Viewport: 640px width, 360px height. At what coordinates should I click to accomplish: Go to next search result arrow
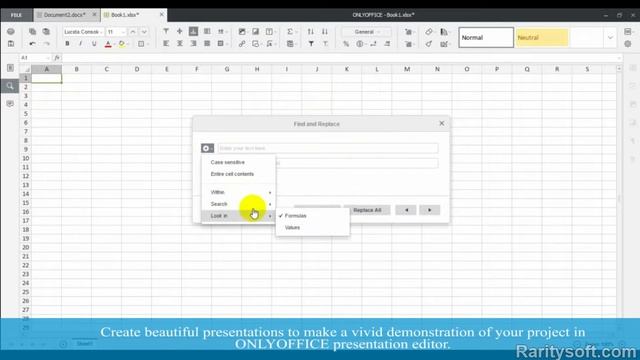click(x=429, y=210)
